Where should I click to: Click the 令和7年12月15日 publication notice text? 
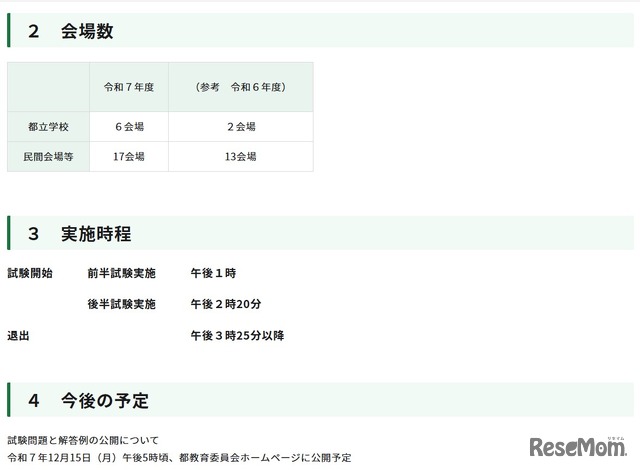[x=179, y=457]
